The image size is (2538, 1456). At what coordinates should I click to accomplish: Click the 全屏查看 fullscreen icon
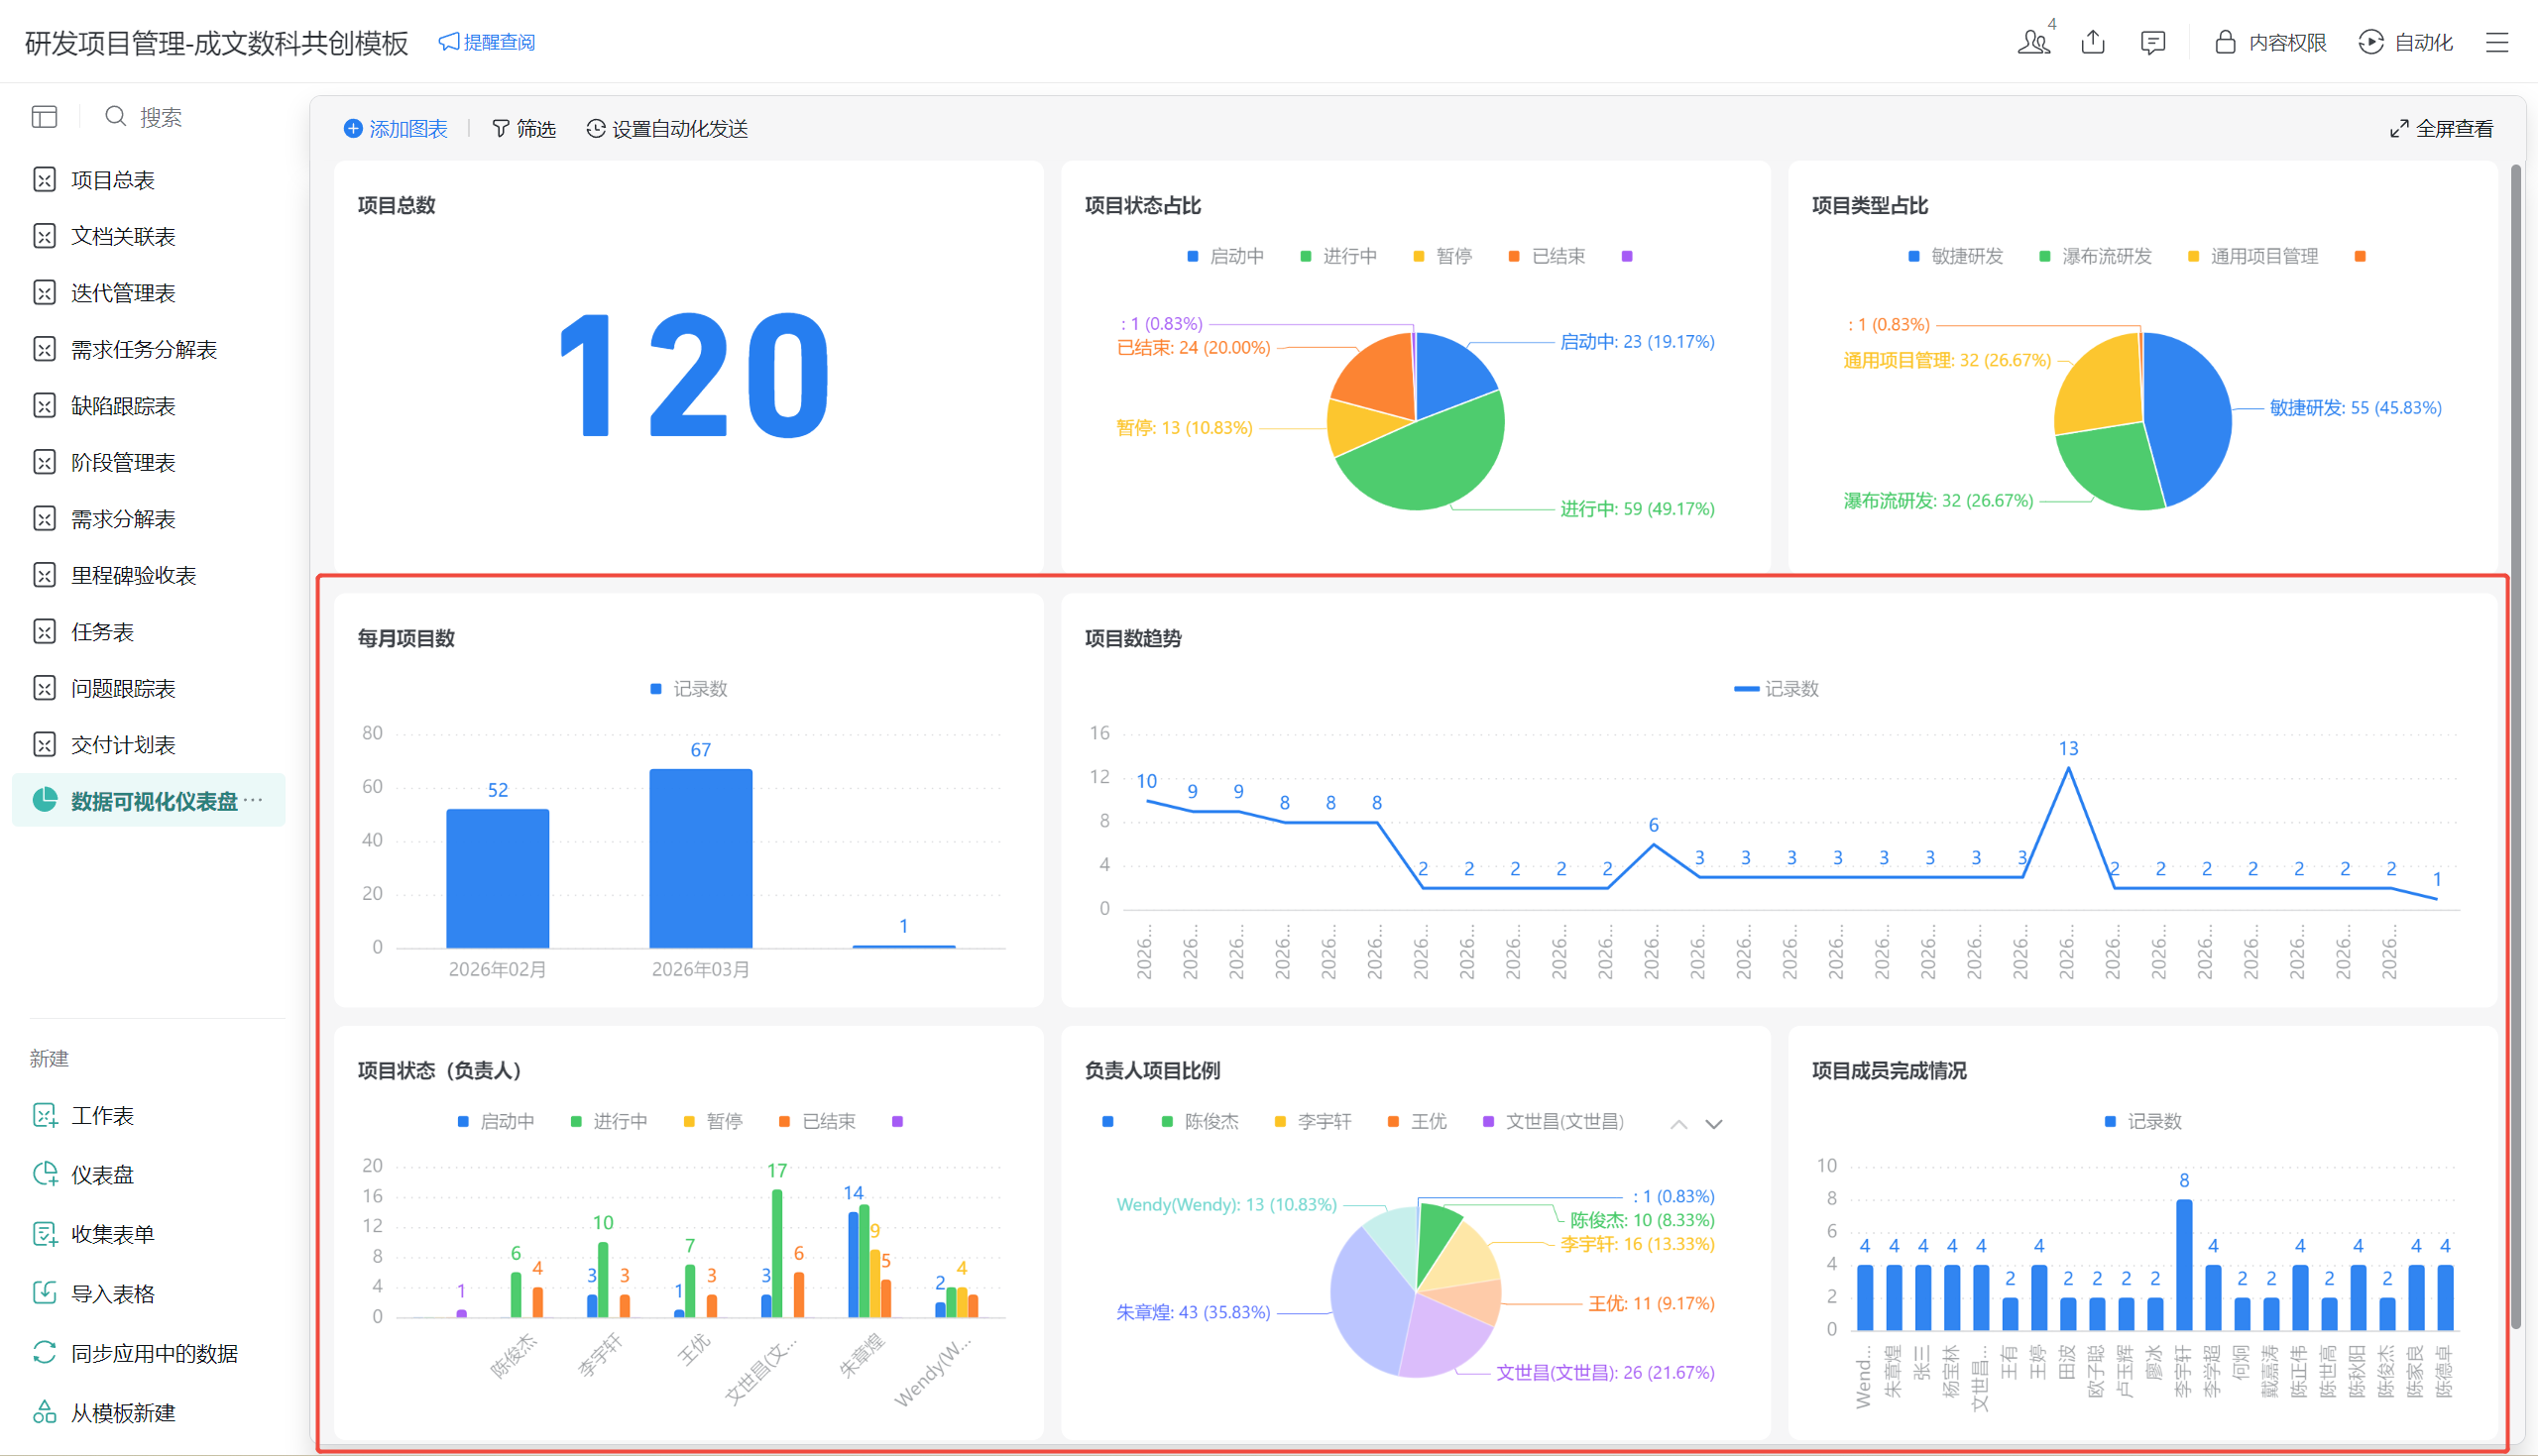point(2399,129)
